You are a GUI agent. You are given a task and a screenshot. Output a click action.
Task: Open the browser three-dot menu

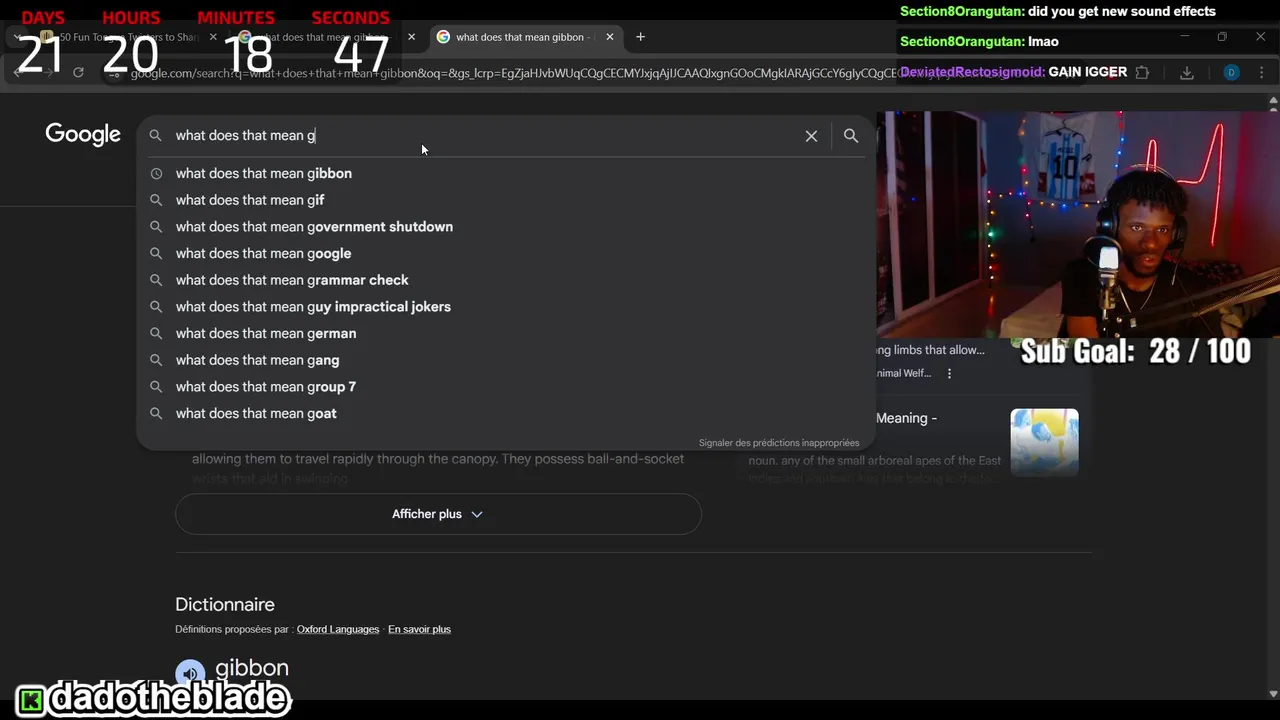tap(1264, 72)
